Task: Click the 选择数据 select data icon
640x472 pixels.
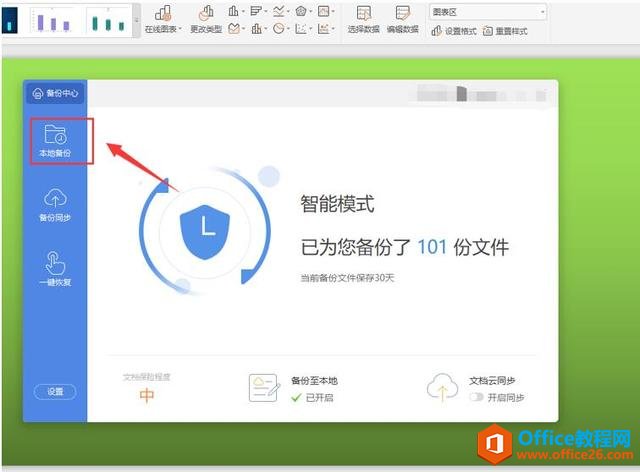Action: tap(363, 13)
